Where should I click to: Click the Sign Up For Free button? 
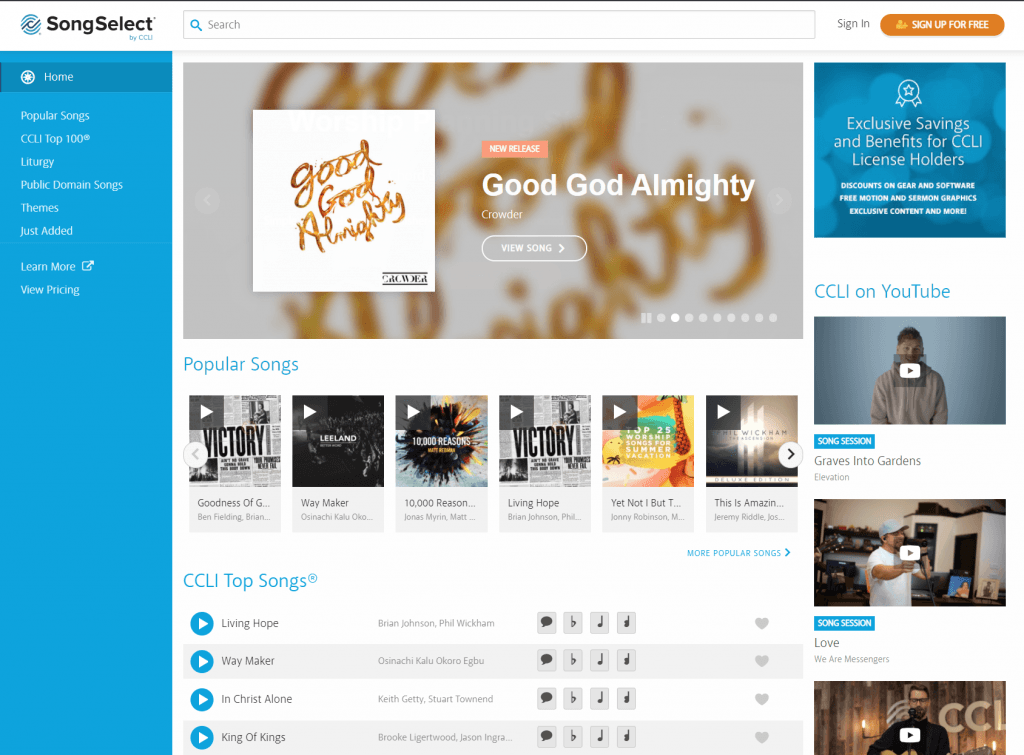(942, 25)
